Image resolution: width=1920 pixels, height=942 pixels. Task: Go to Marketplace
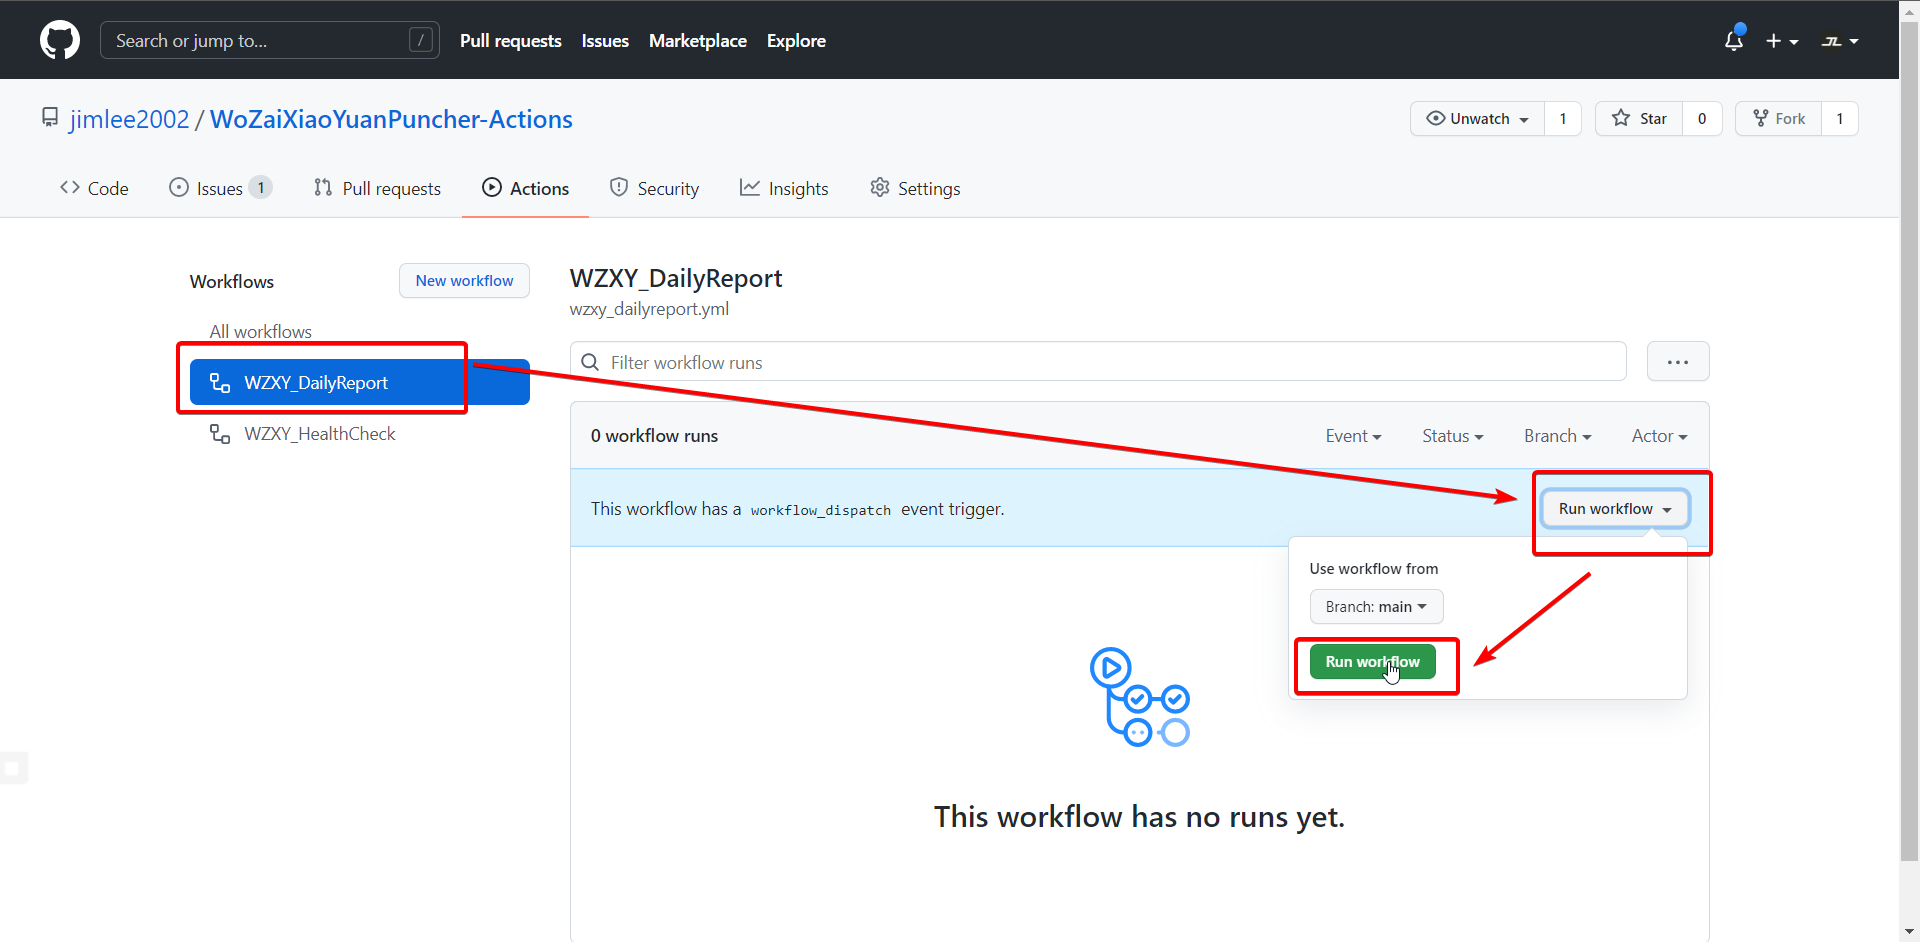pyautogui.click(x=698, y=41)
